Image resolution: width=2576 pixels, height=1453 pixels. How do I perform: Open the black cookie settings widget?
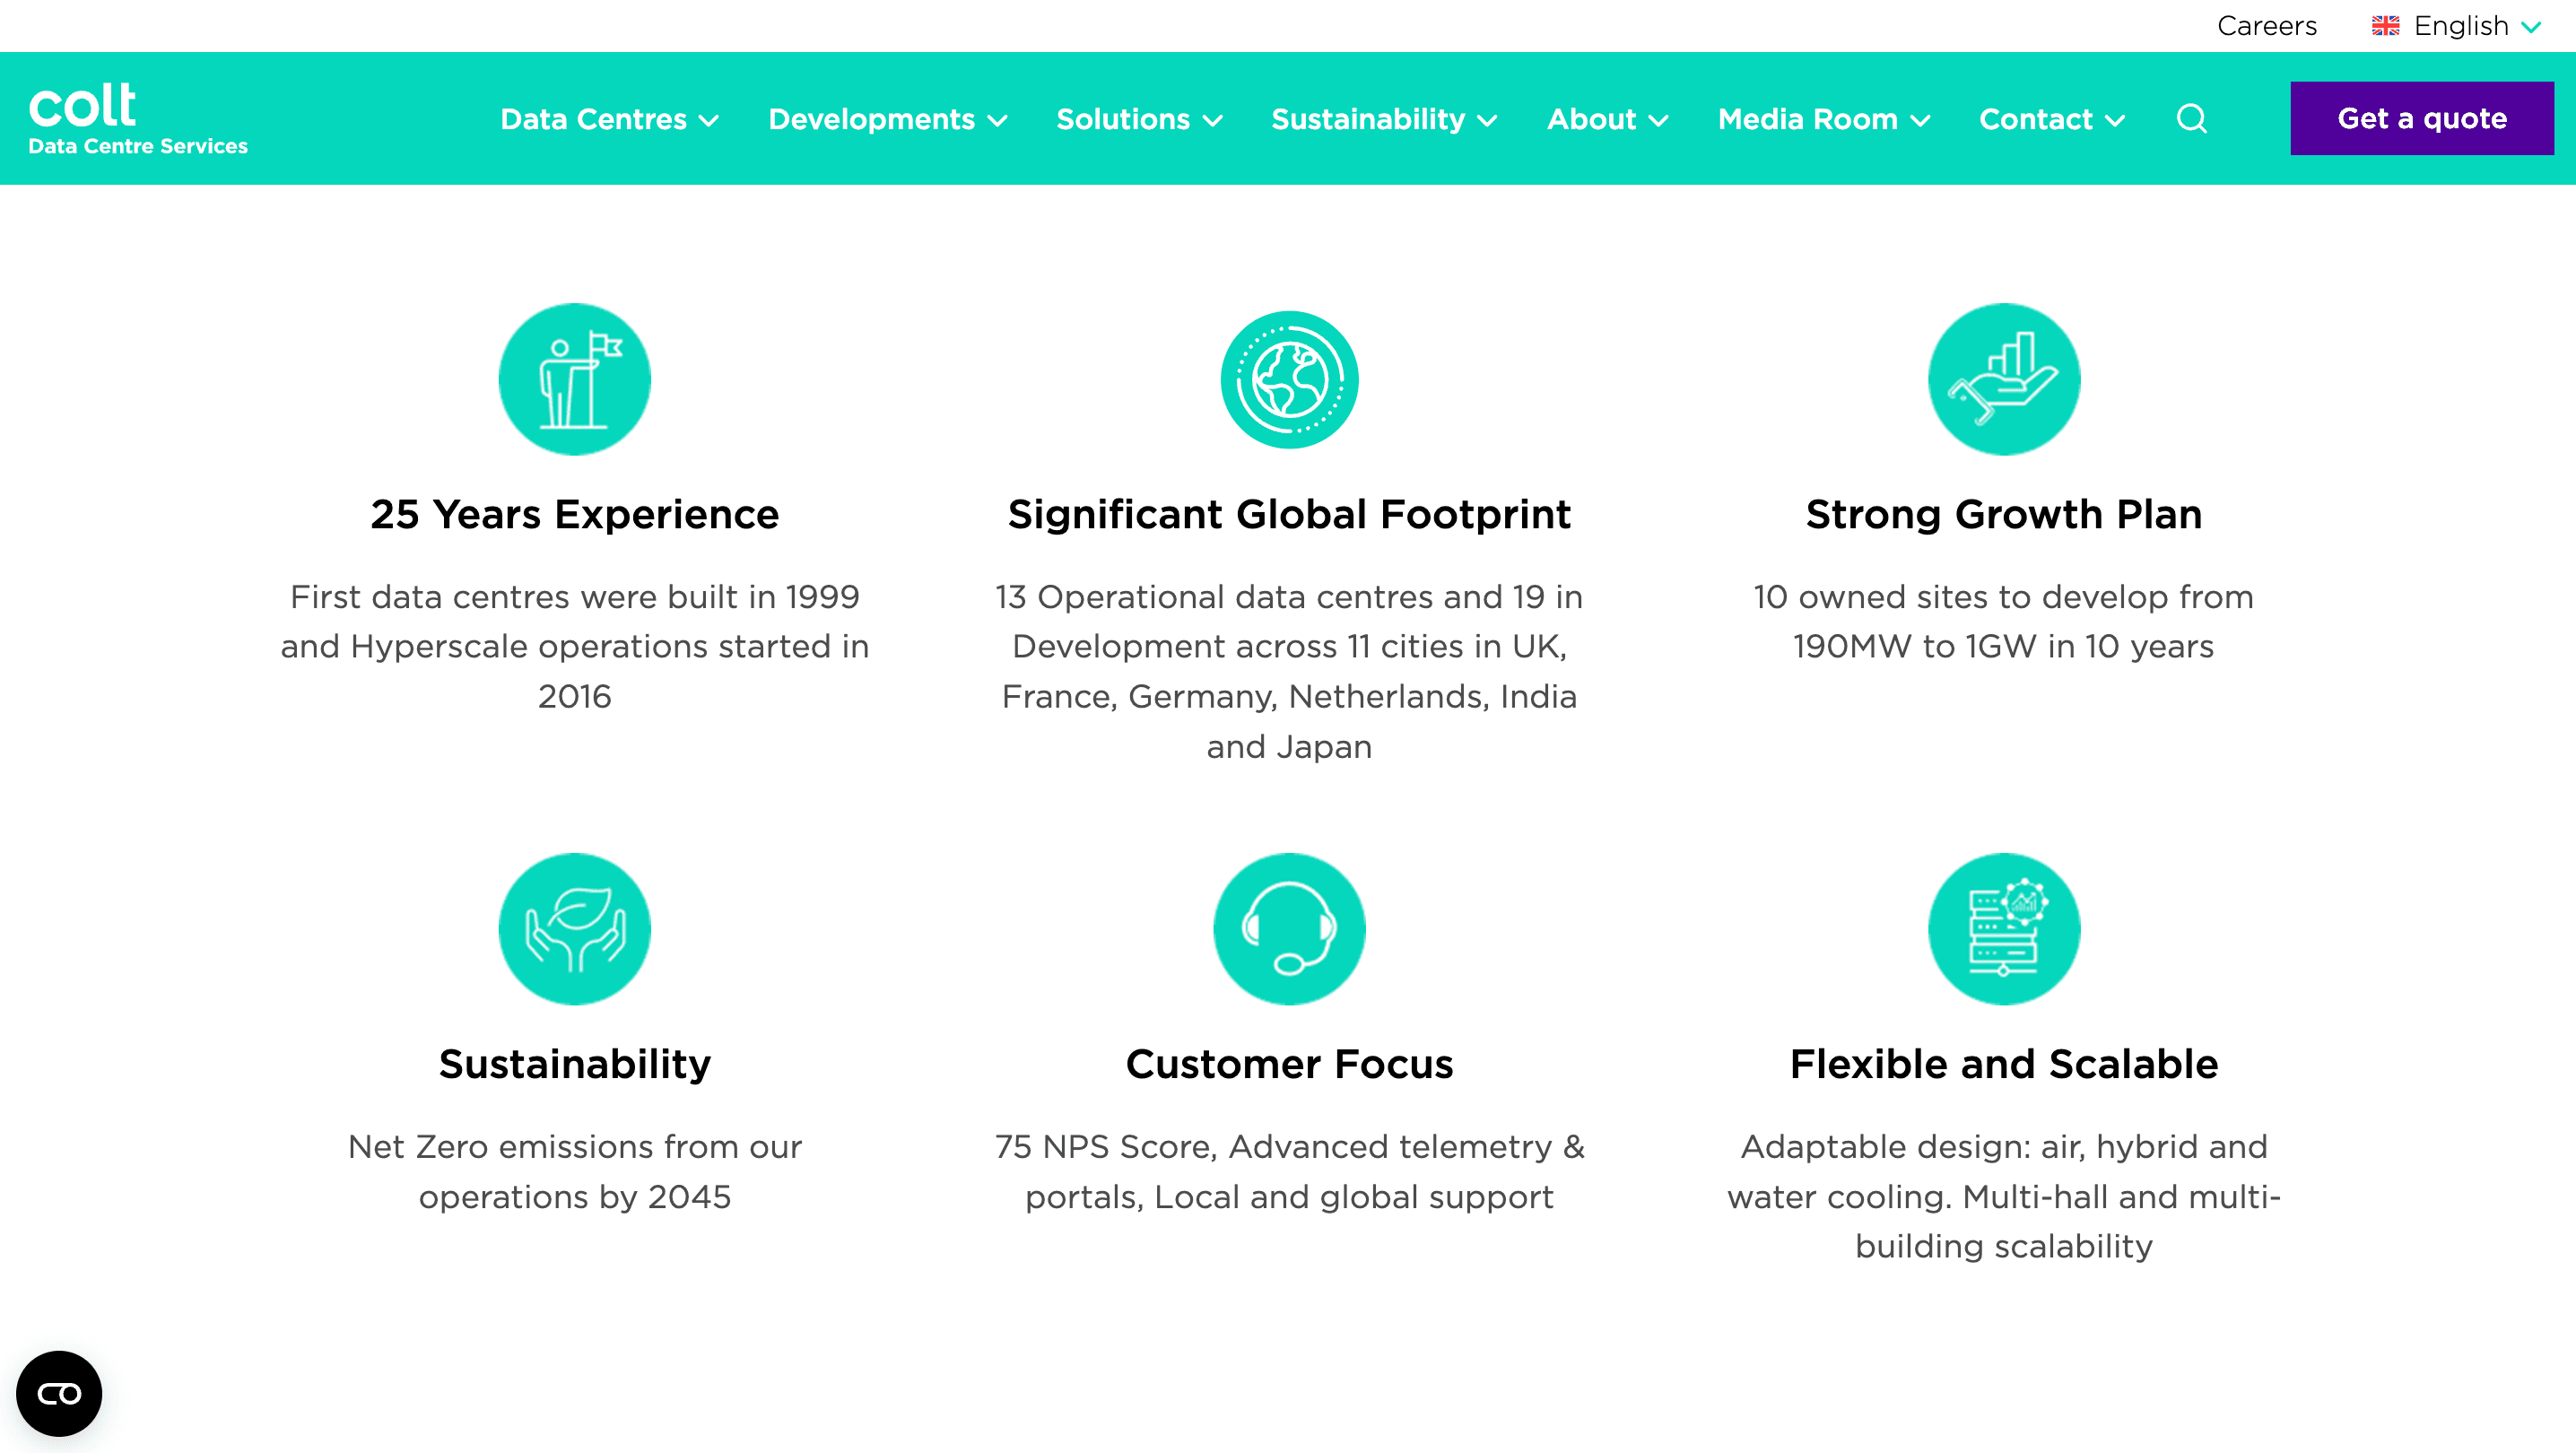click(59, 1393)
